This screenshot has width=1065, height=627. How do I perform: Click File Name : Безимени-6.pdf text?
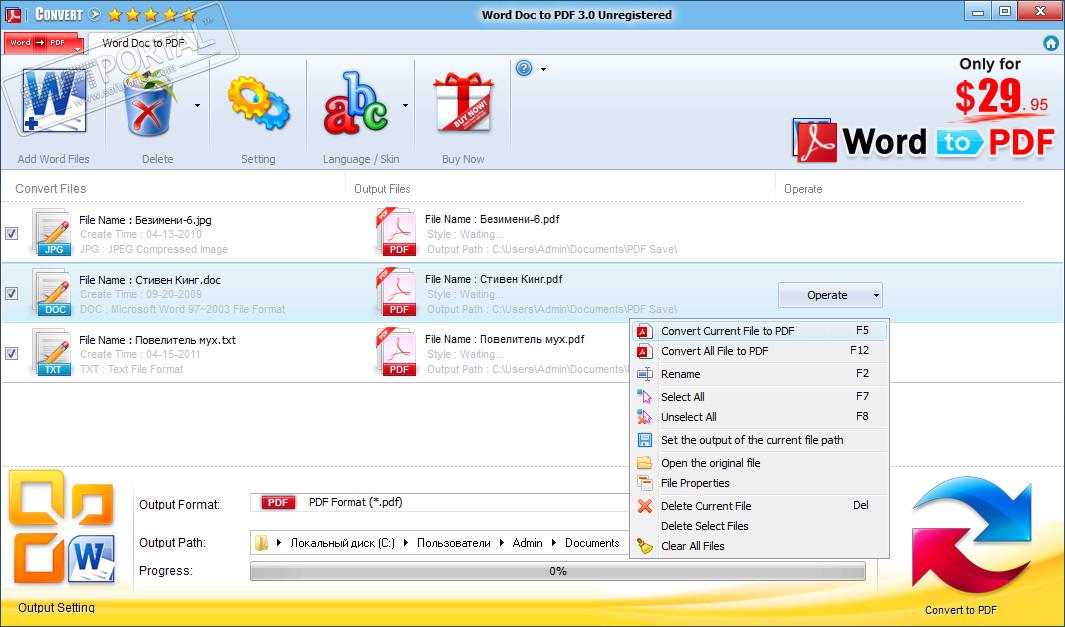tap(492, 219)
